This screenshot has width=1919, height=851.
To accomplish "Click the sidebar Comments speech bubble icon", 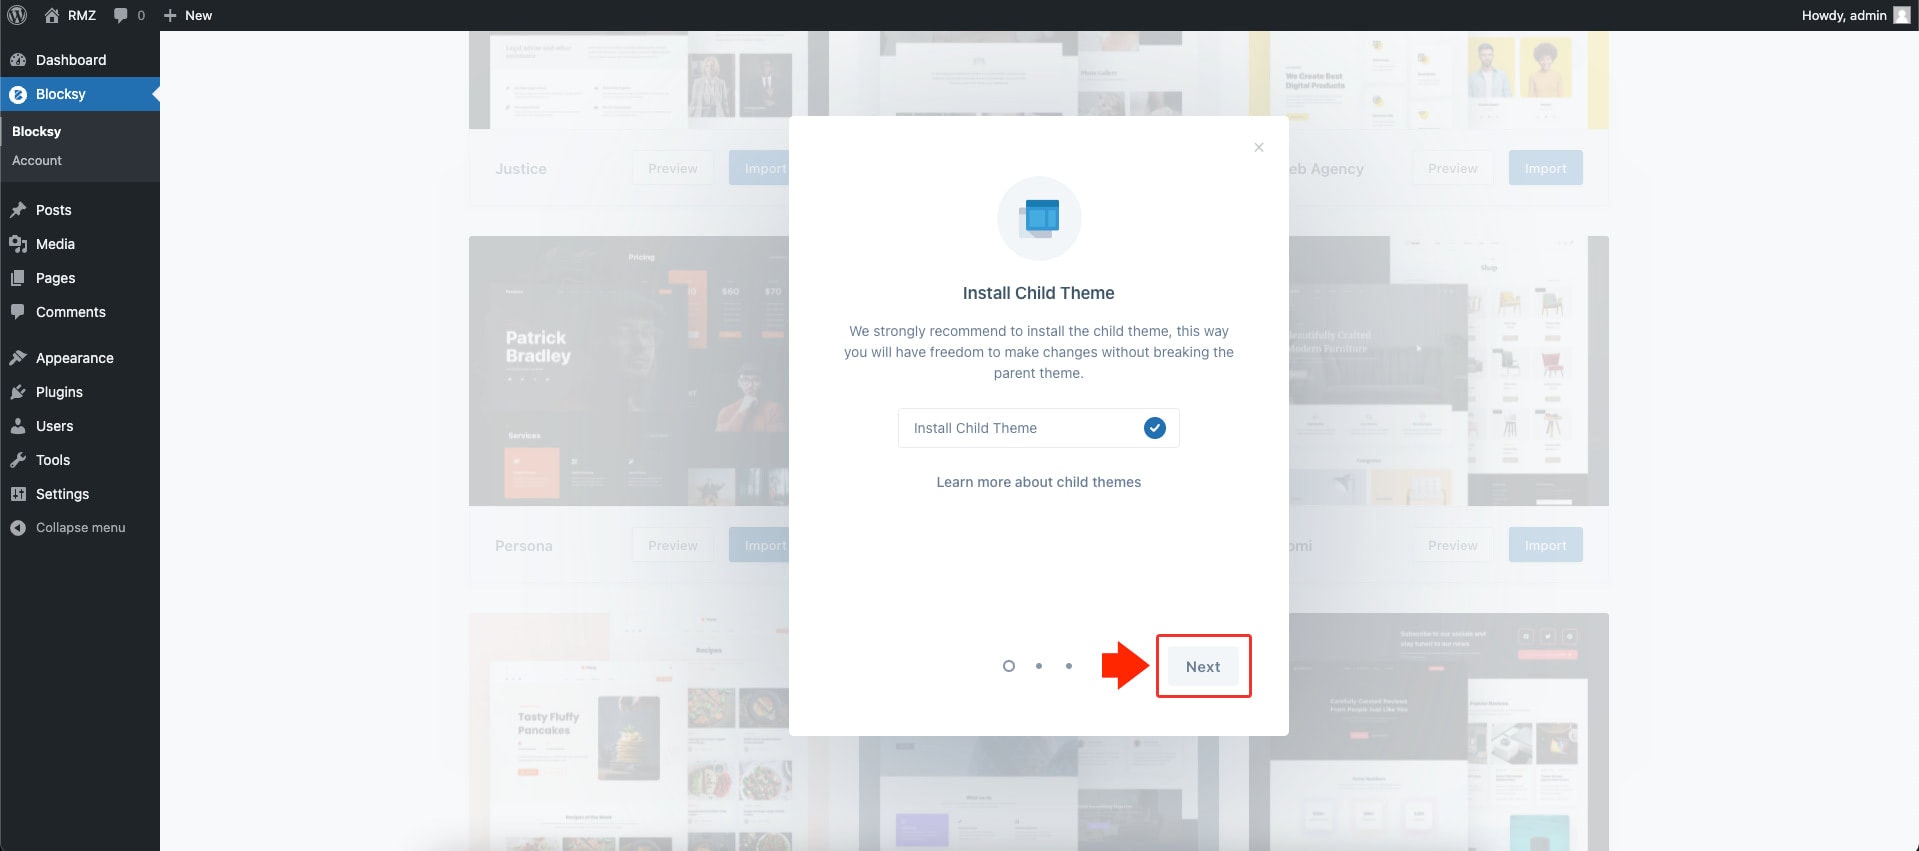I will click(18, 312).
